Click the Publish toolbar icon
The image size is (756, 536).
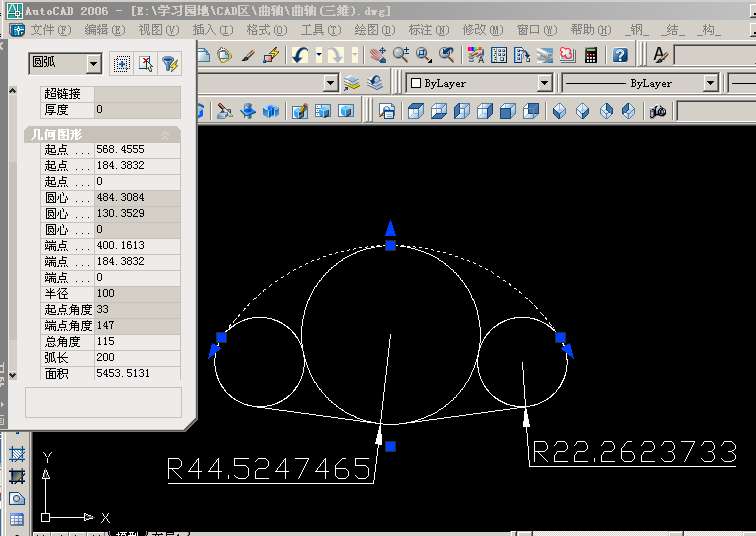pos(225,55)
